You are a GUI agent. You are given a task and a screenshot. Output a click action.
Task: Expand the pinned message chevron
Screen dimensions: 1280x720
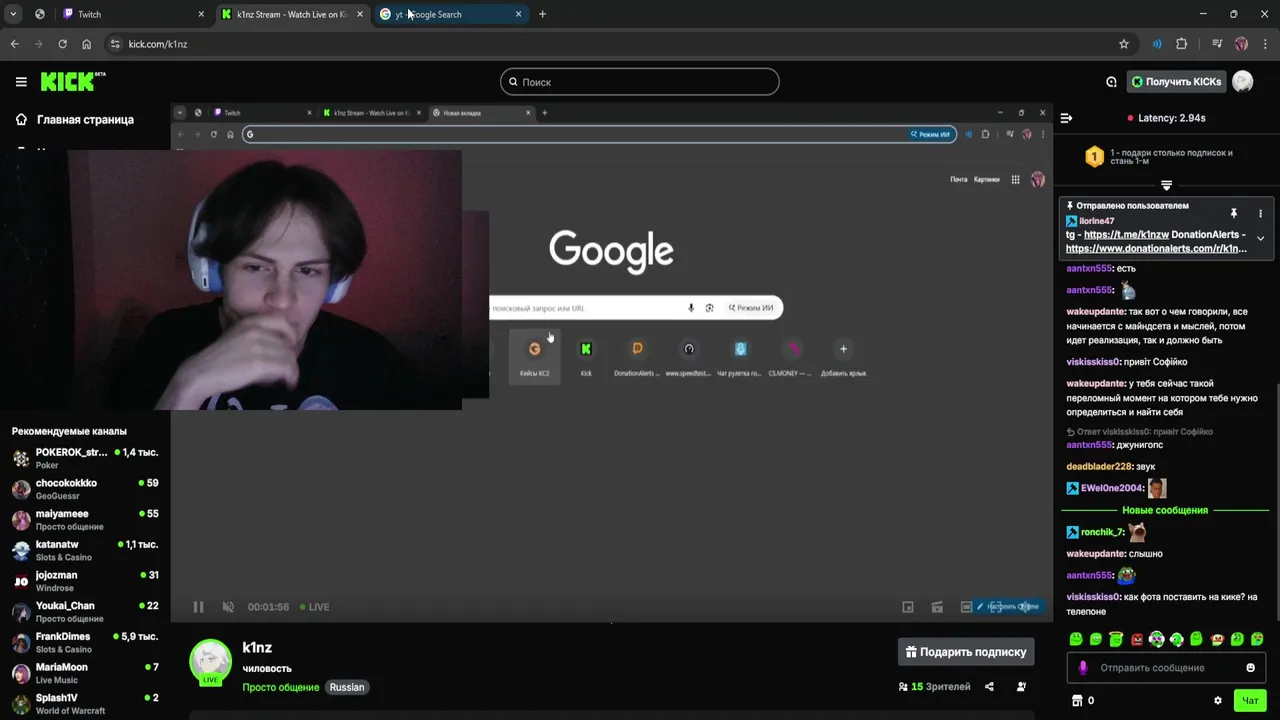(x=1260, y=238)
